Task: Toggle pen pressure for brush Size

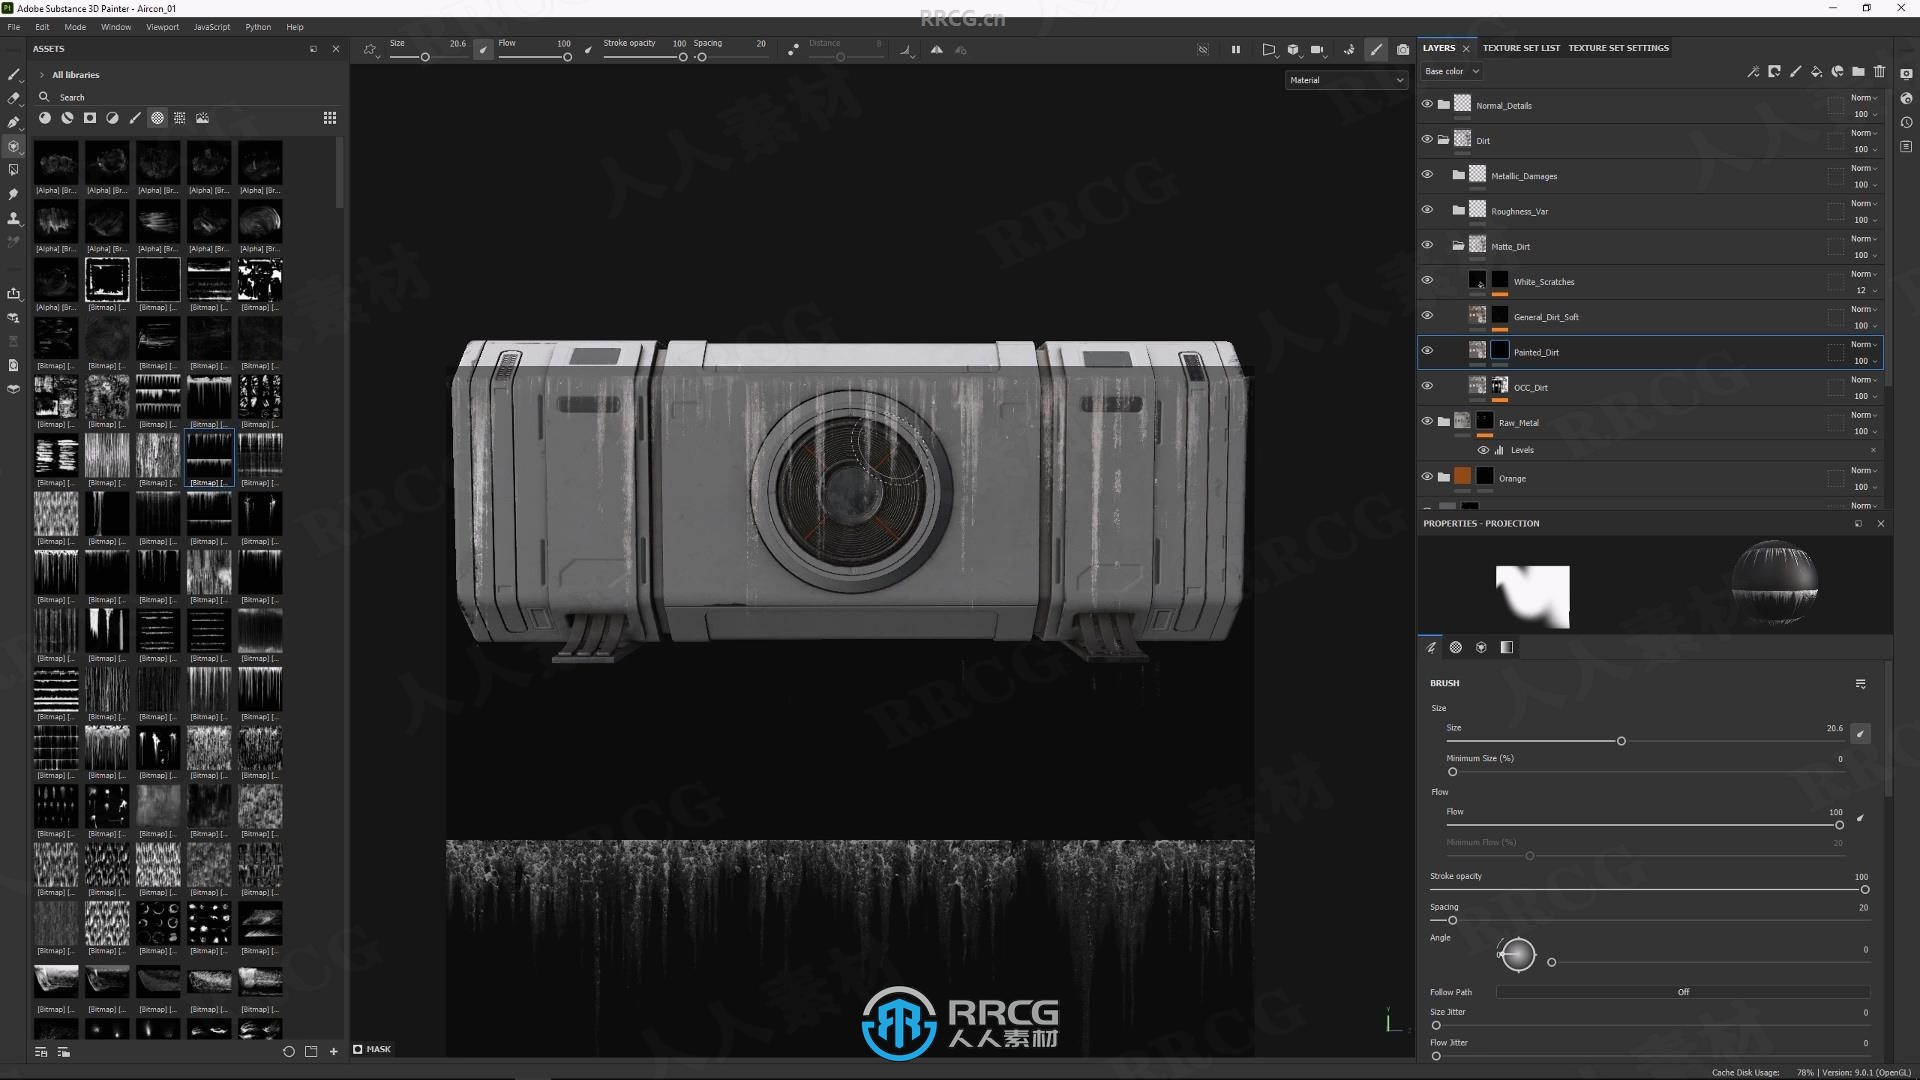Action: click(1860, 734)
